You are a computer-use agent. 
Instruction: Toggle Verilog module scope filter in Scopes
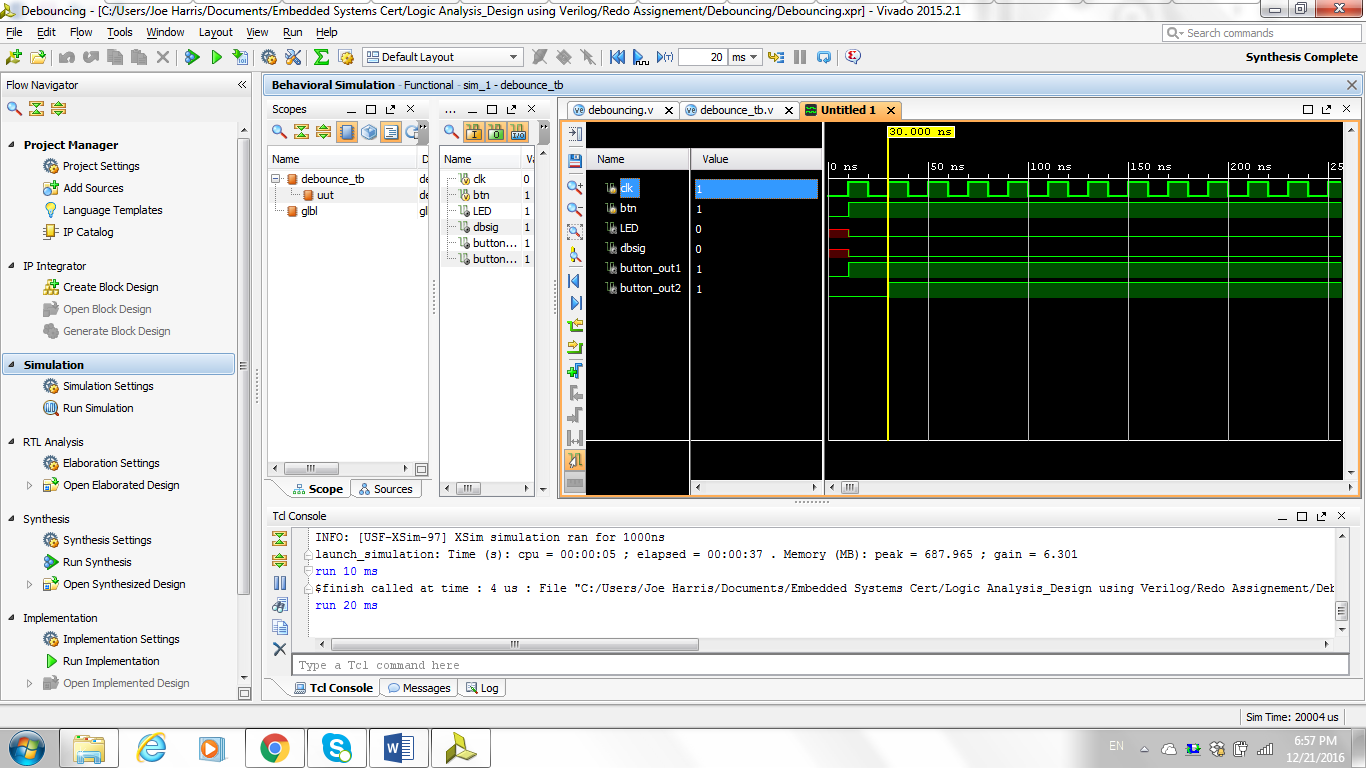pos(346,132)
